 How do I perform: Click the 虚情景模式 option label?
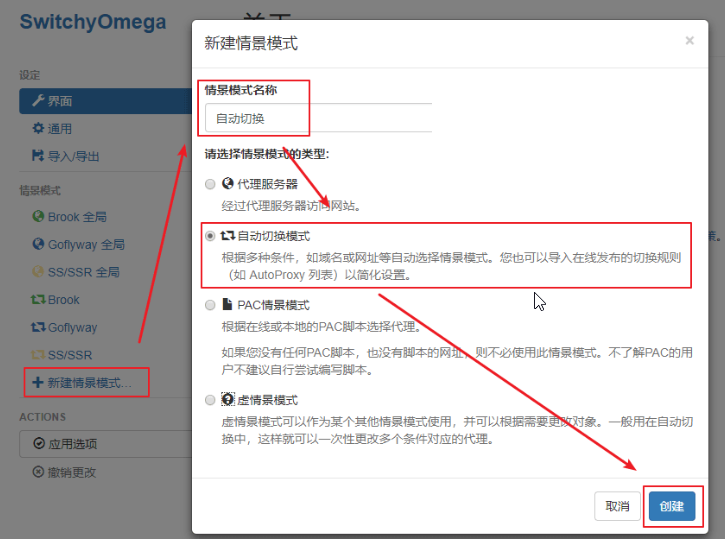pos(267,400)
